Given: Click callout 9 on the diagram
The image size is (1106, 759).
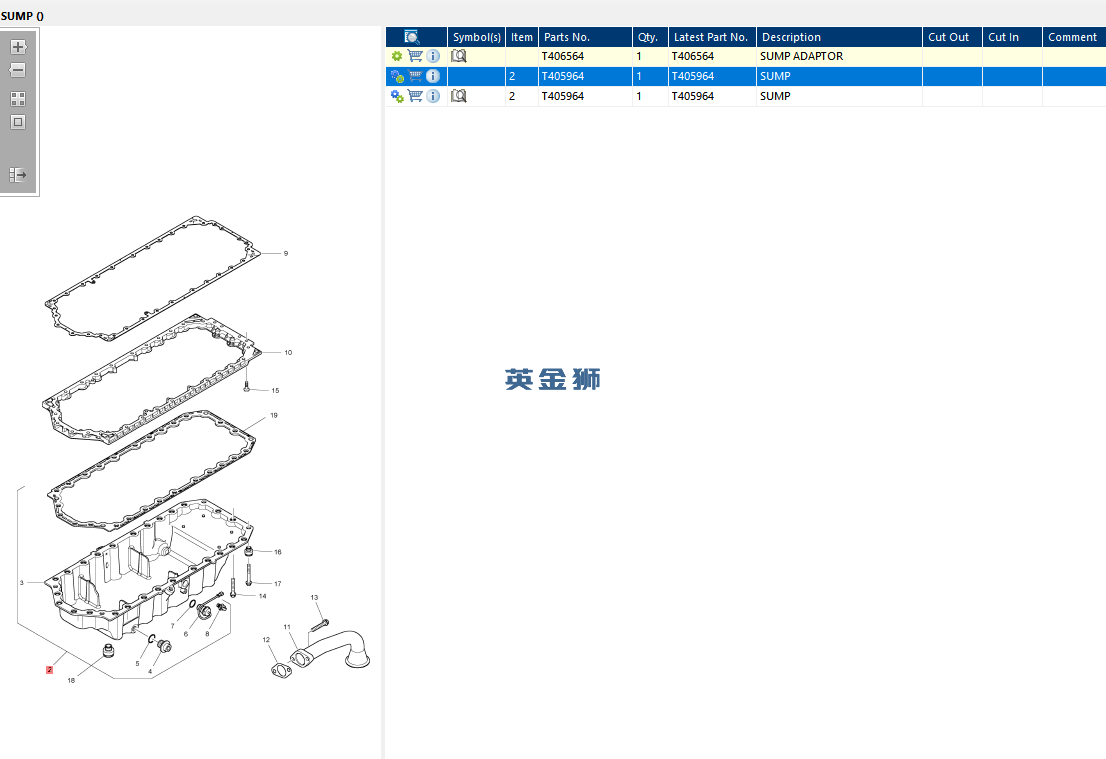Looking at the screenshot, I should click(286, 253).
